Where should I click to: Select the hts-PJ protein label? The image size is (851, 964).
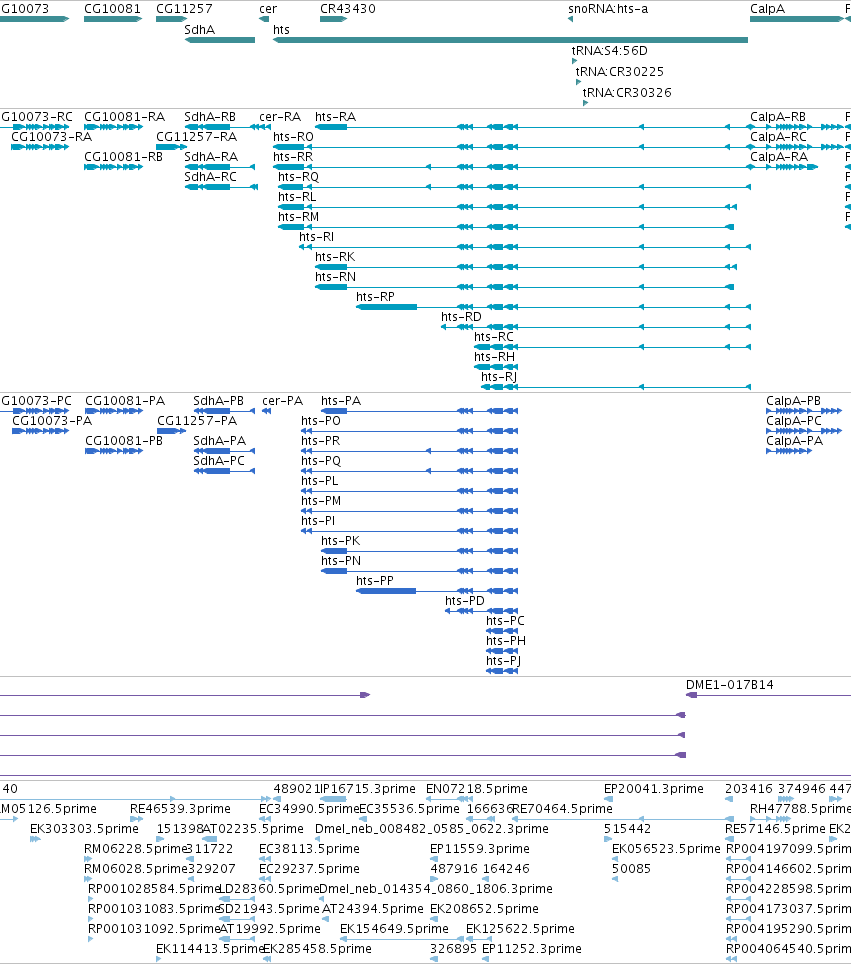pyautogui.click(x=503, y=660)
